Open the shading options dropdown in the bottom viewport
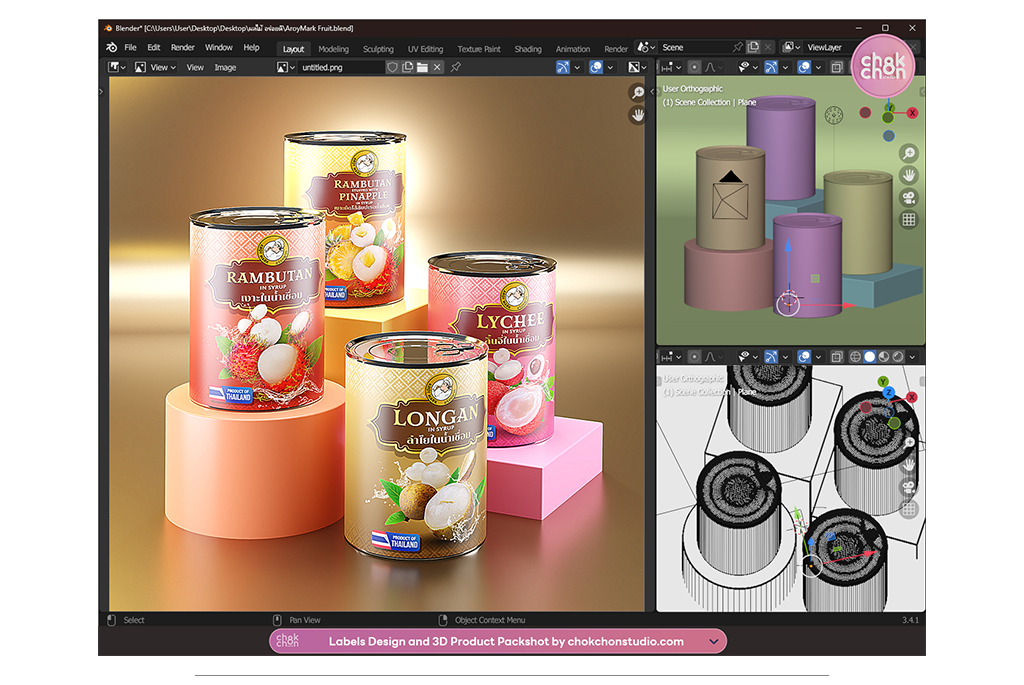Image resolution: width=1024 pixels, height=685 pixels. (912, 357)
